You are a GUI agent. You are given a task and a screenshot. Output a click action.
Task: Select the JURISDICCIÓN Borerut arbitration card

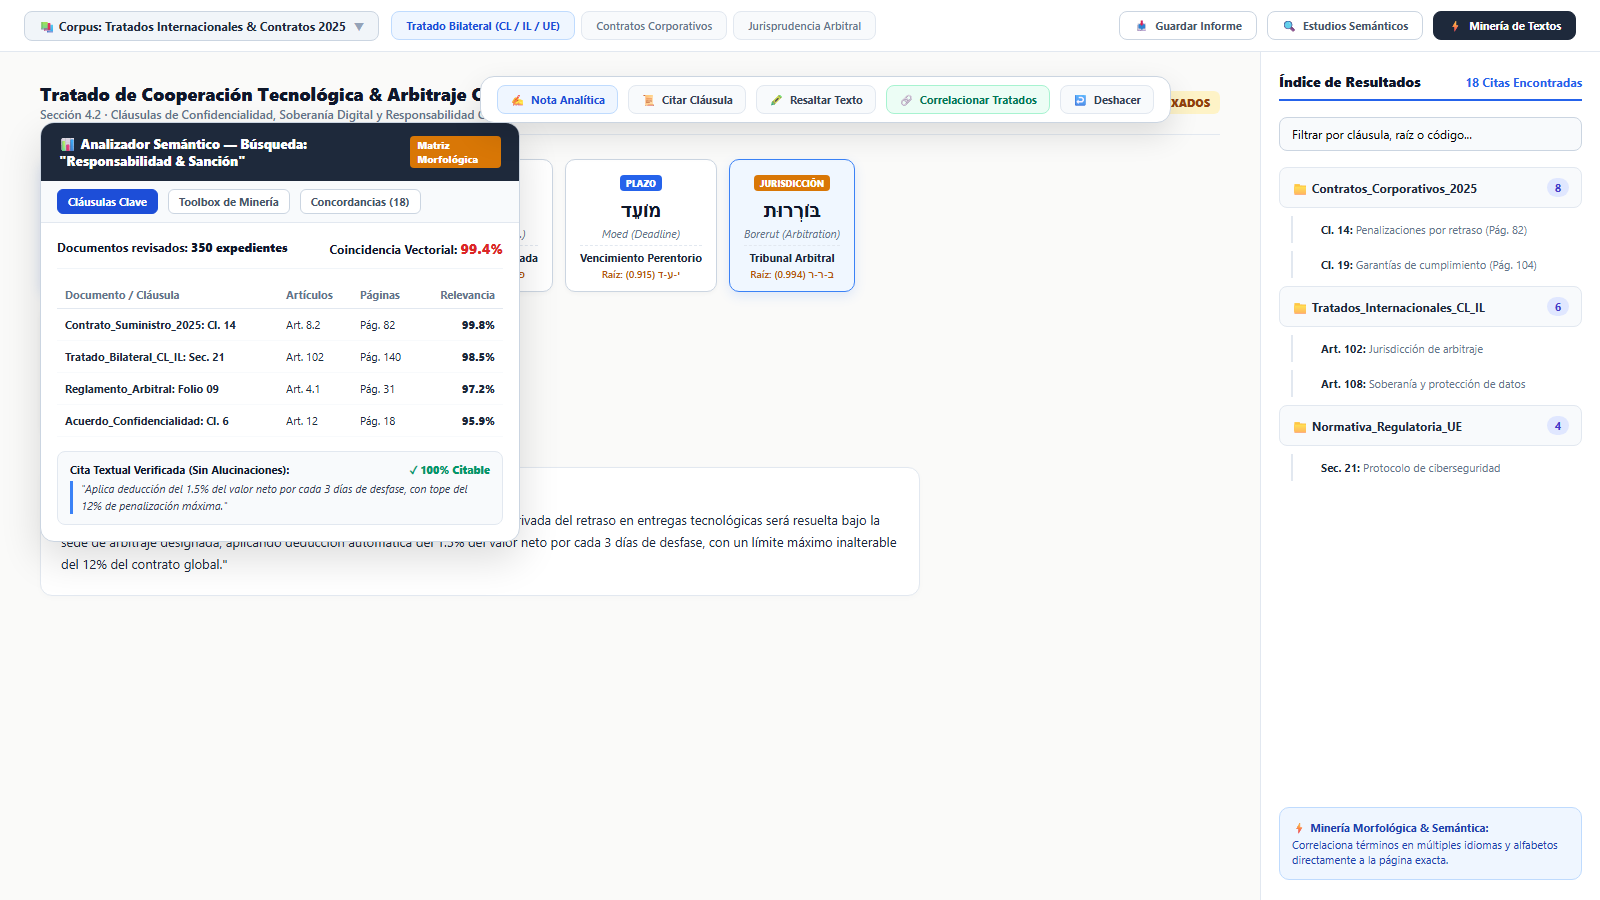[792, 226]
